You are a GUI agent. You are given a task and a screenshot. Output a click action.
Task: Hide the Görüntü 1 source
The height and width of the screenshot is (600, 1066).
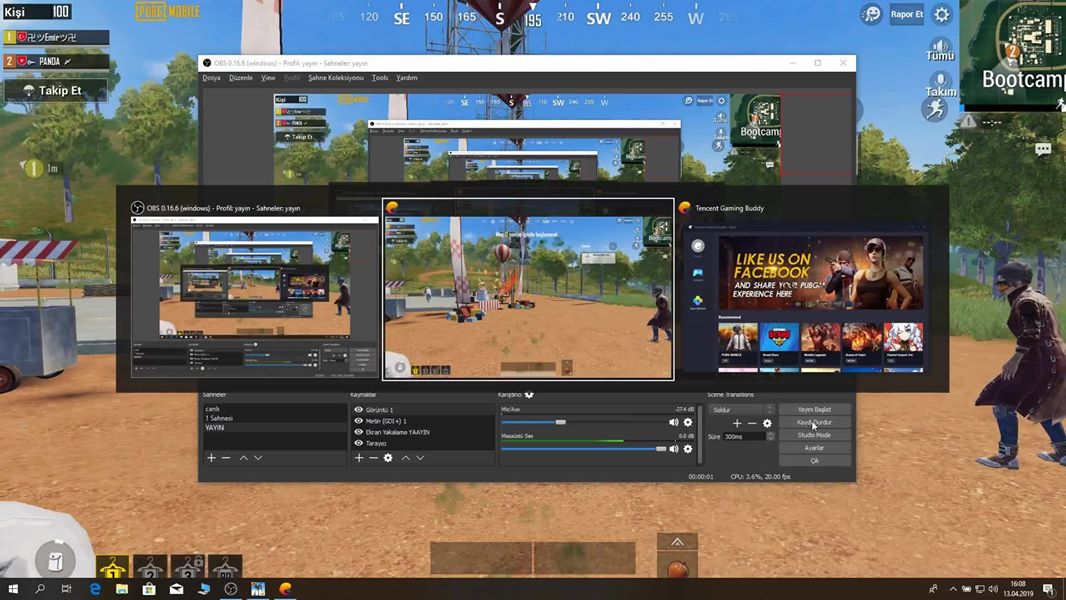click(x=358, y=410)
